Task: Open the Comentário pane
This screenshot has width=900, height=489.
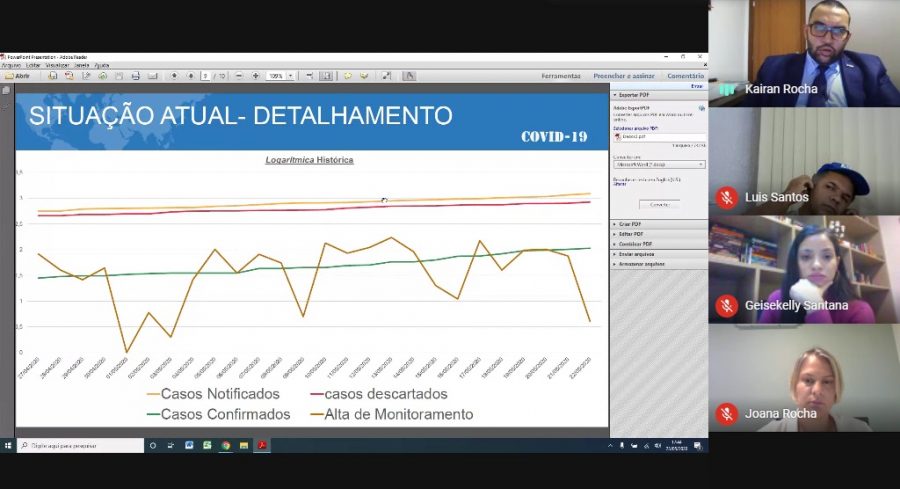Action: click(685, 76)
